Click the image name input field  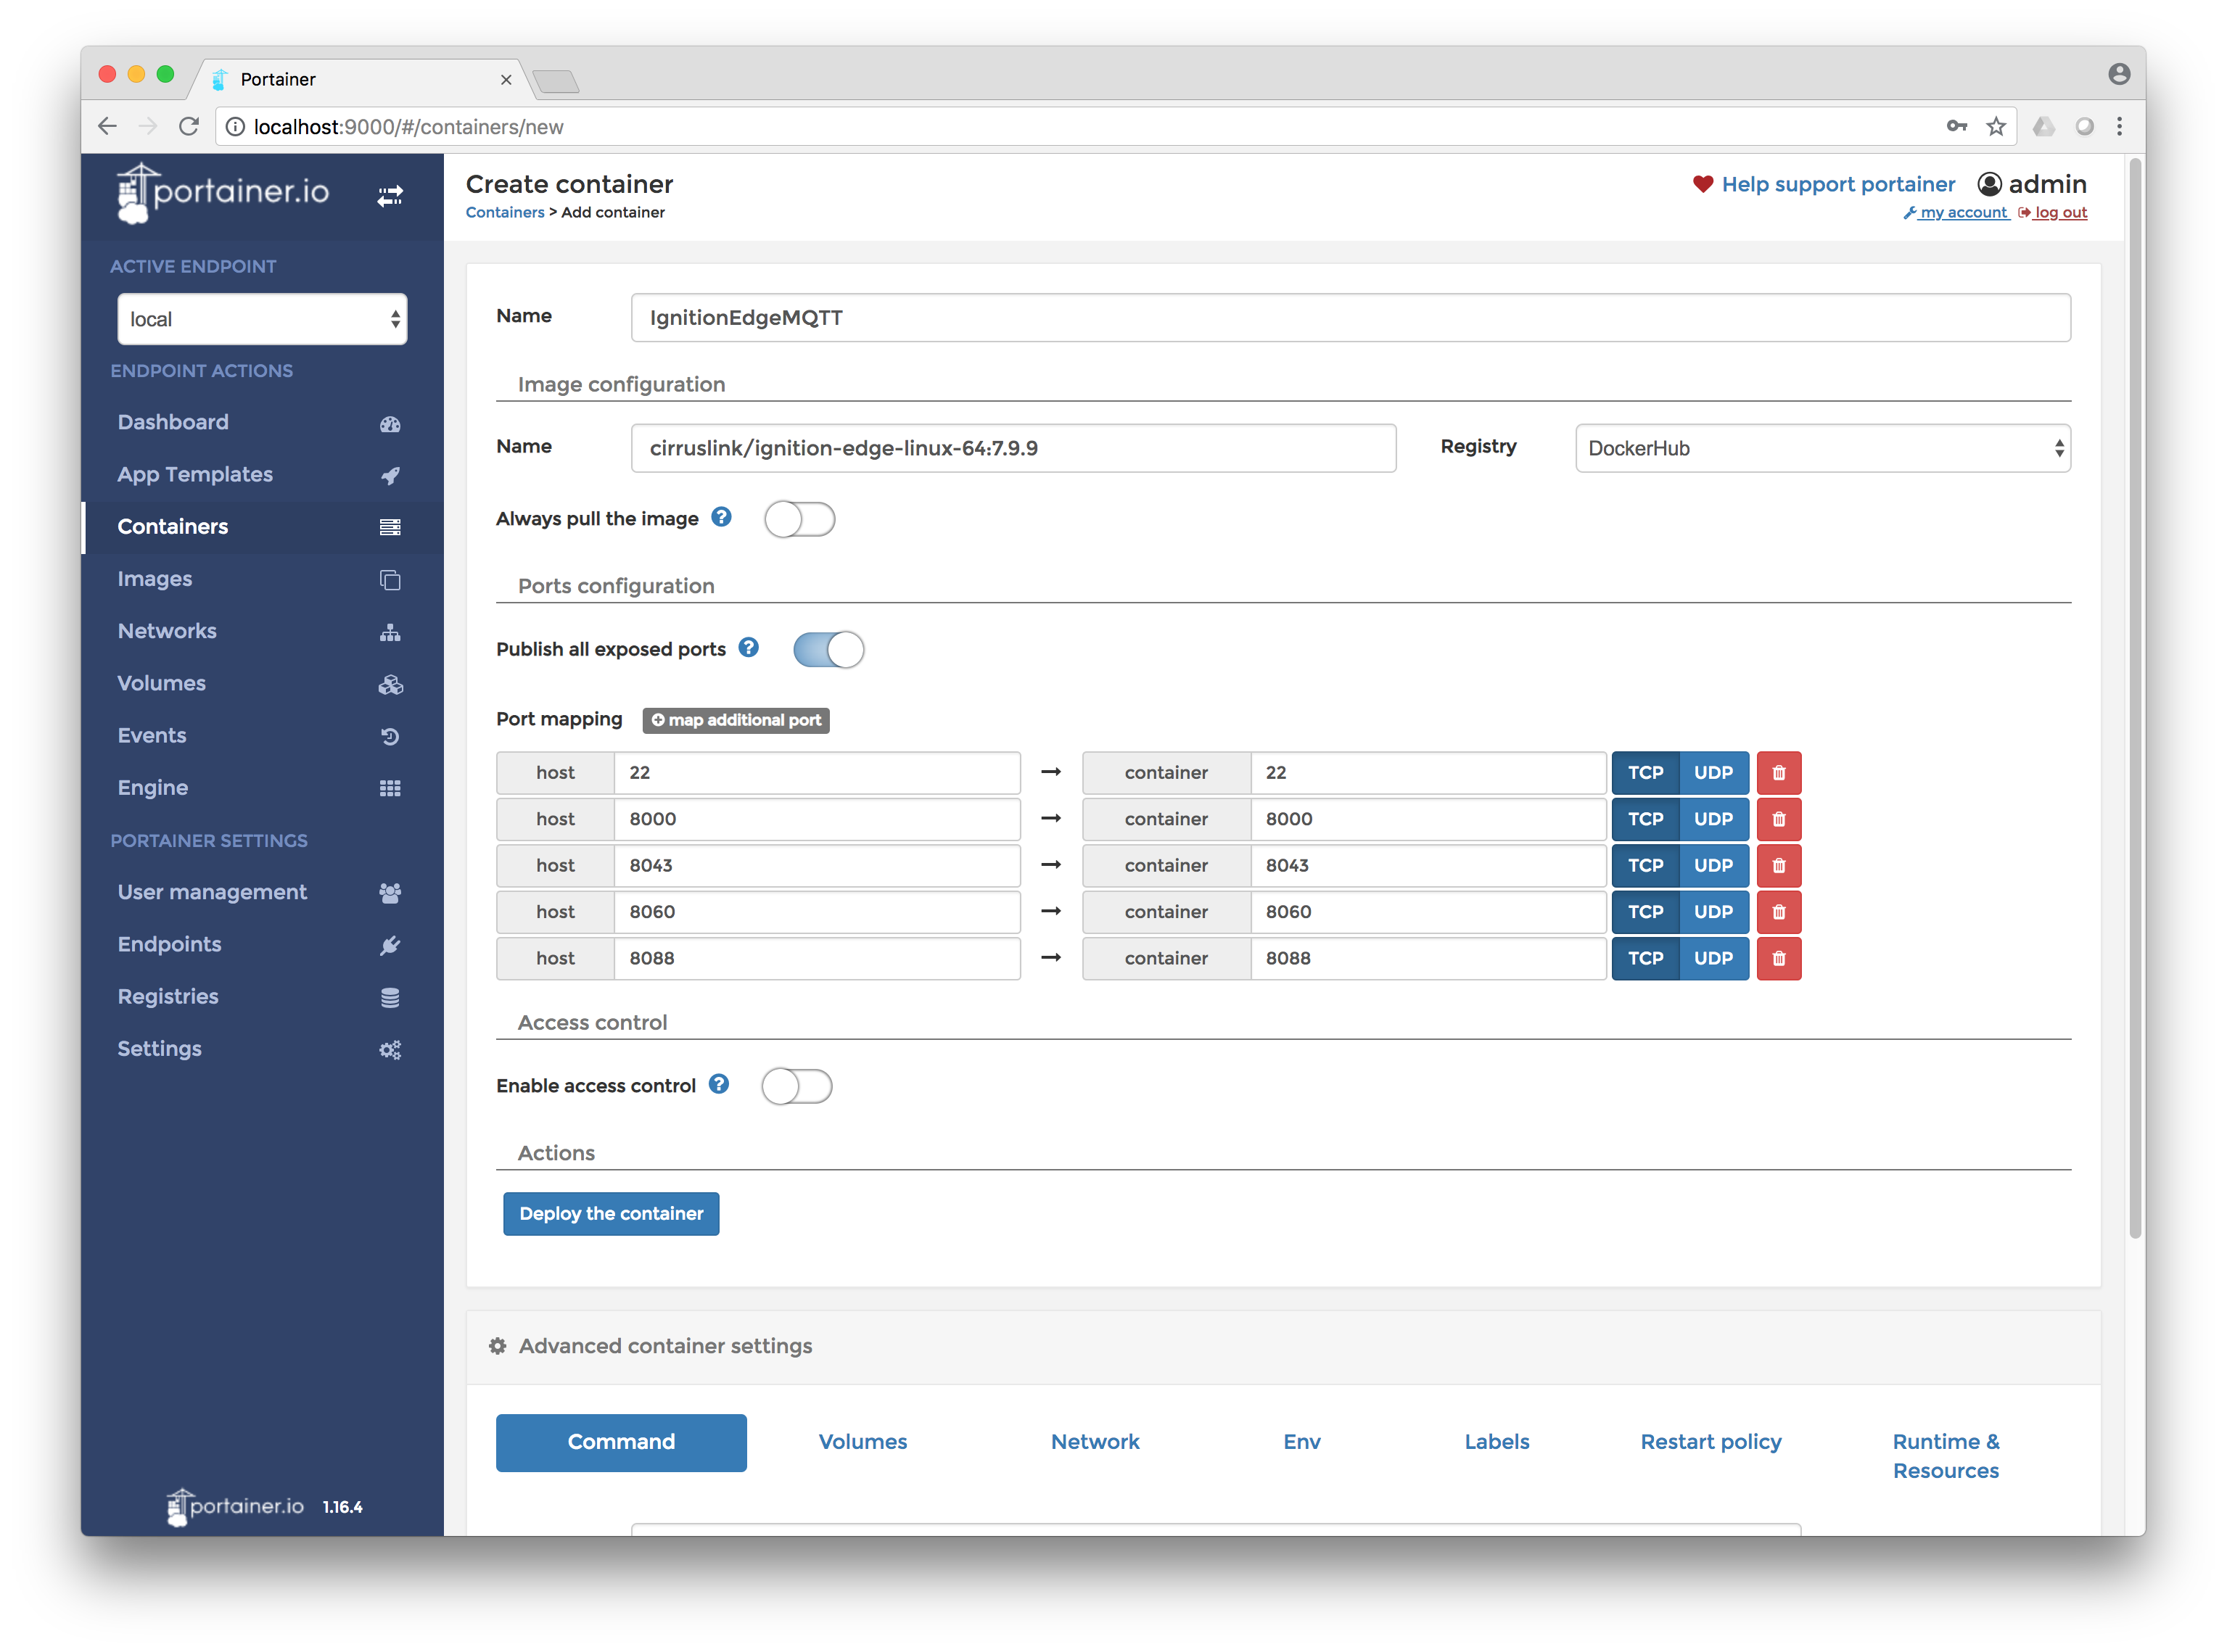tap(1013, 448)
